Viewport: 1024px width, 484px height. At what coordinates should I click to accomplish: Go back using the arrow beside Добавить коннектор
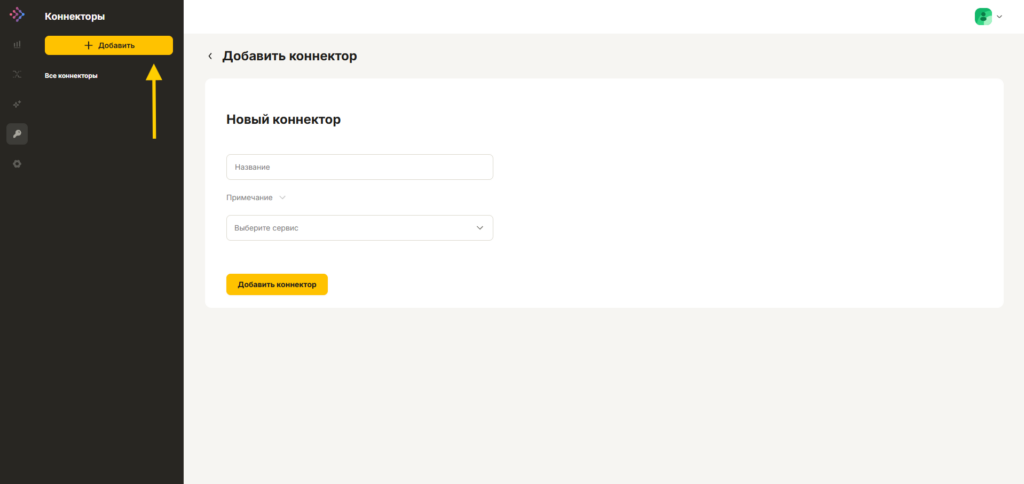[210, 56]
